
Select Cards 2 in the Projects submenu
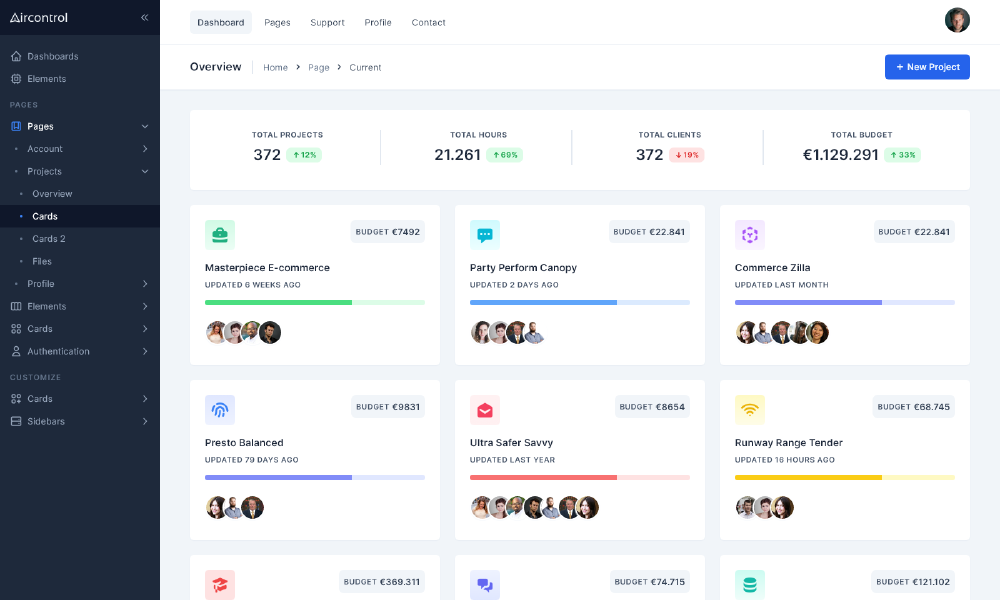coord(48,239)
